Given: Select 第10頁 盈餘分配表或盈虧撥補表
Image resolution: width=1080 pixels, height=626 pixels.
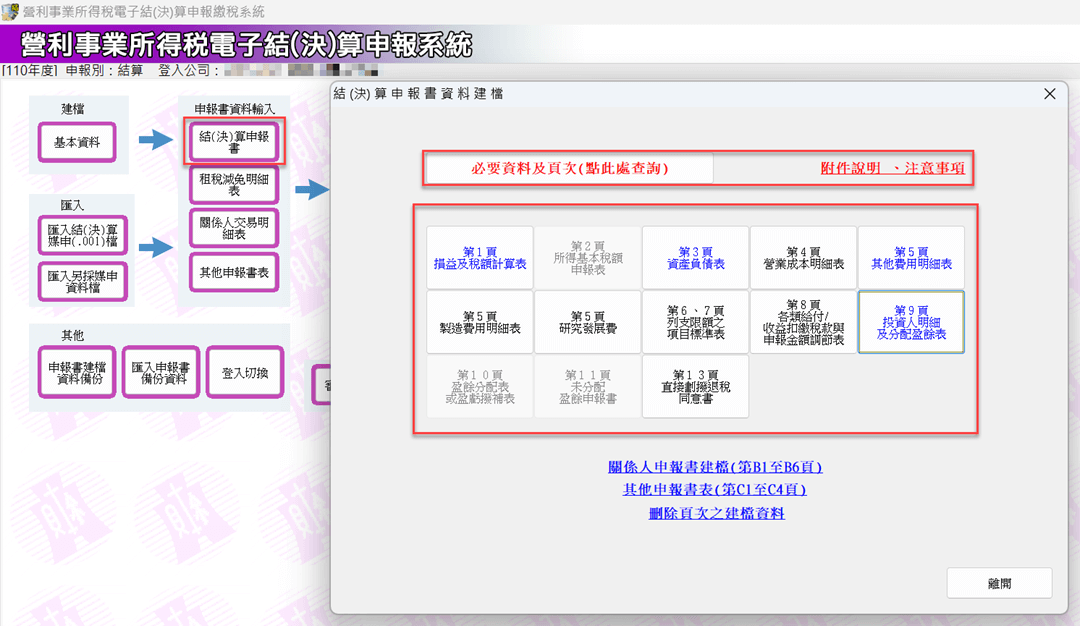Looking at the screenshot, I should (480, 386).
